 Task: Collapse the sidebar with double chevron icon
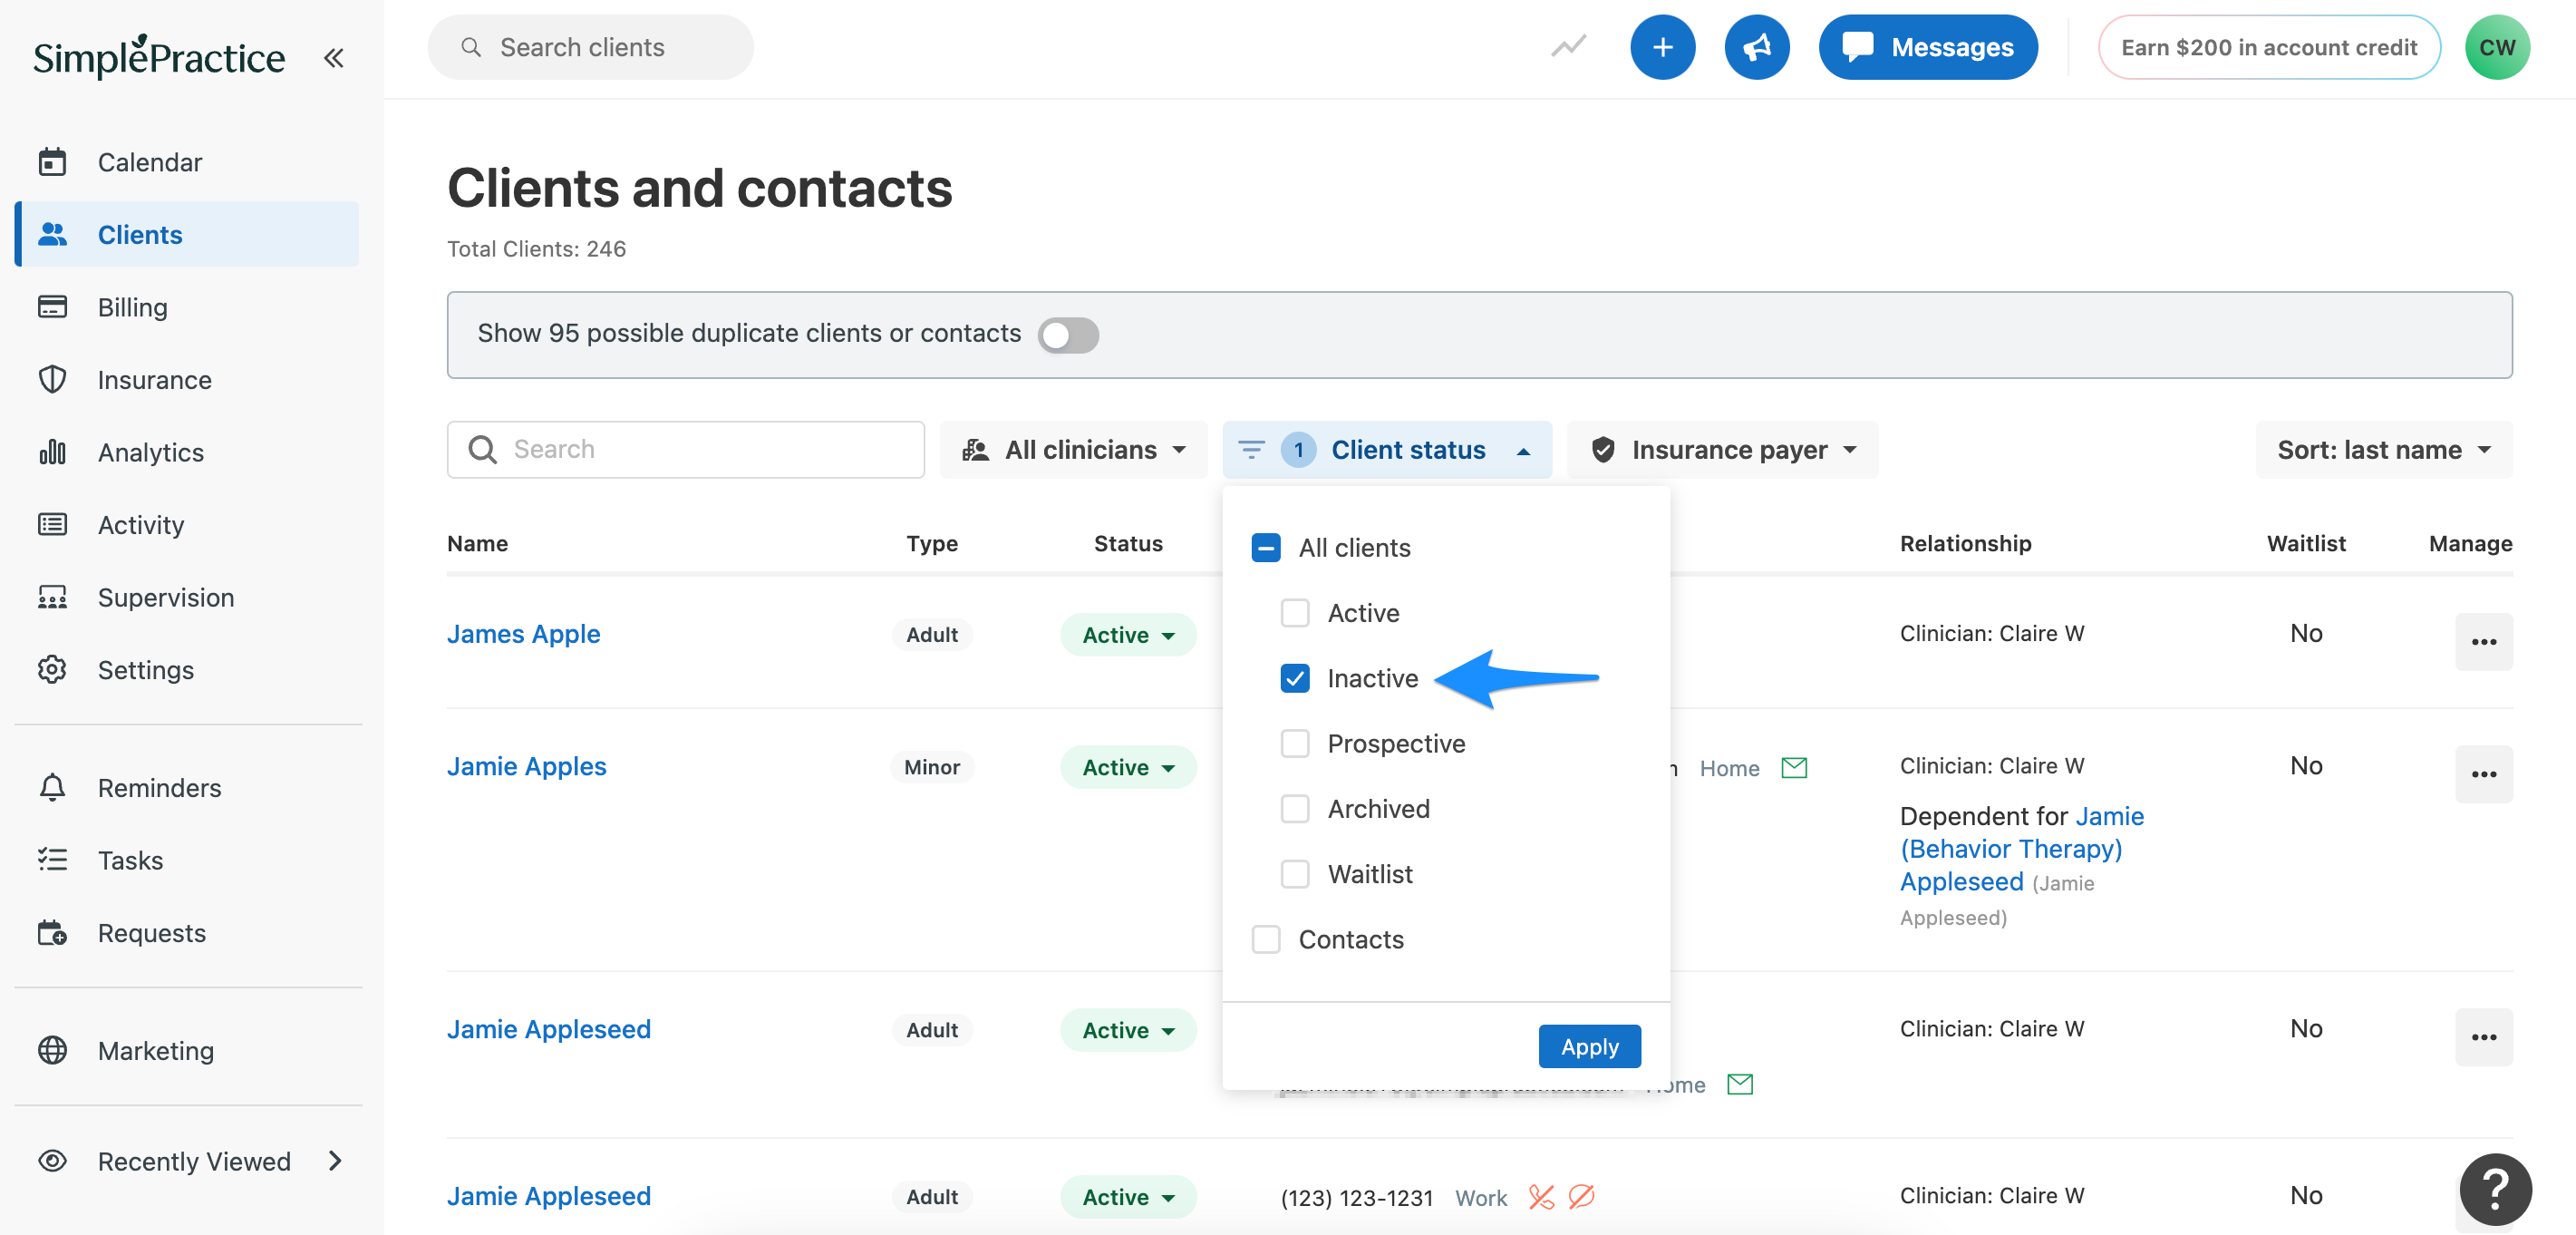click(334, 58)
